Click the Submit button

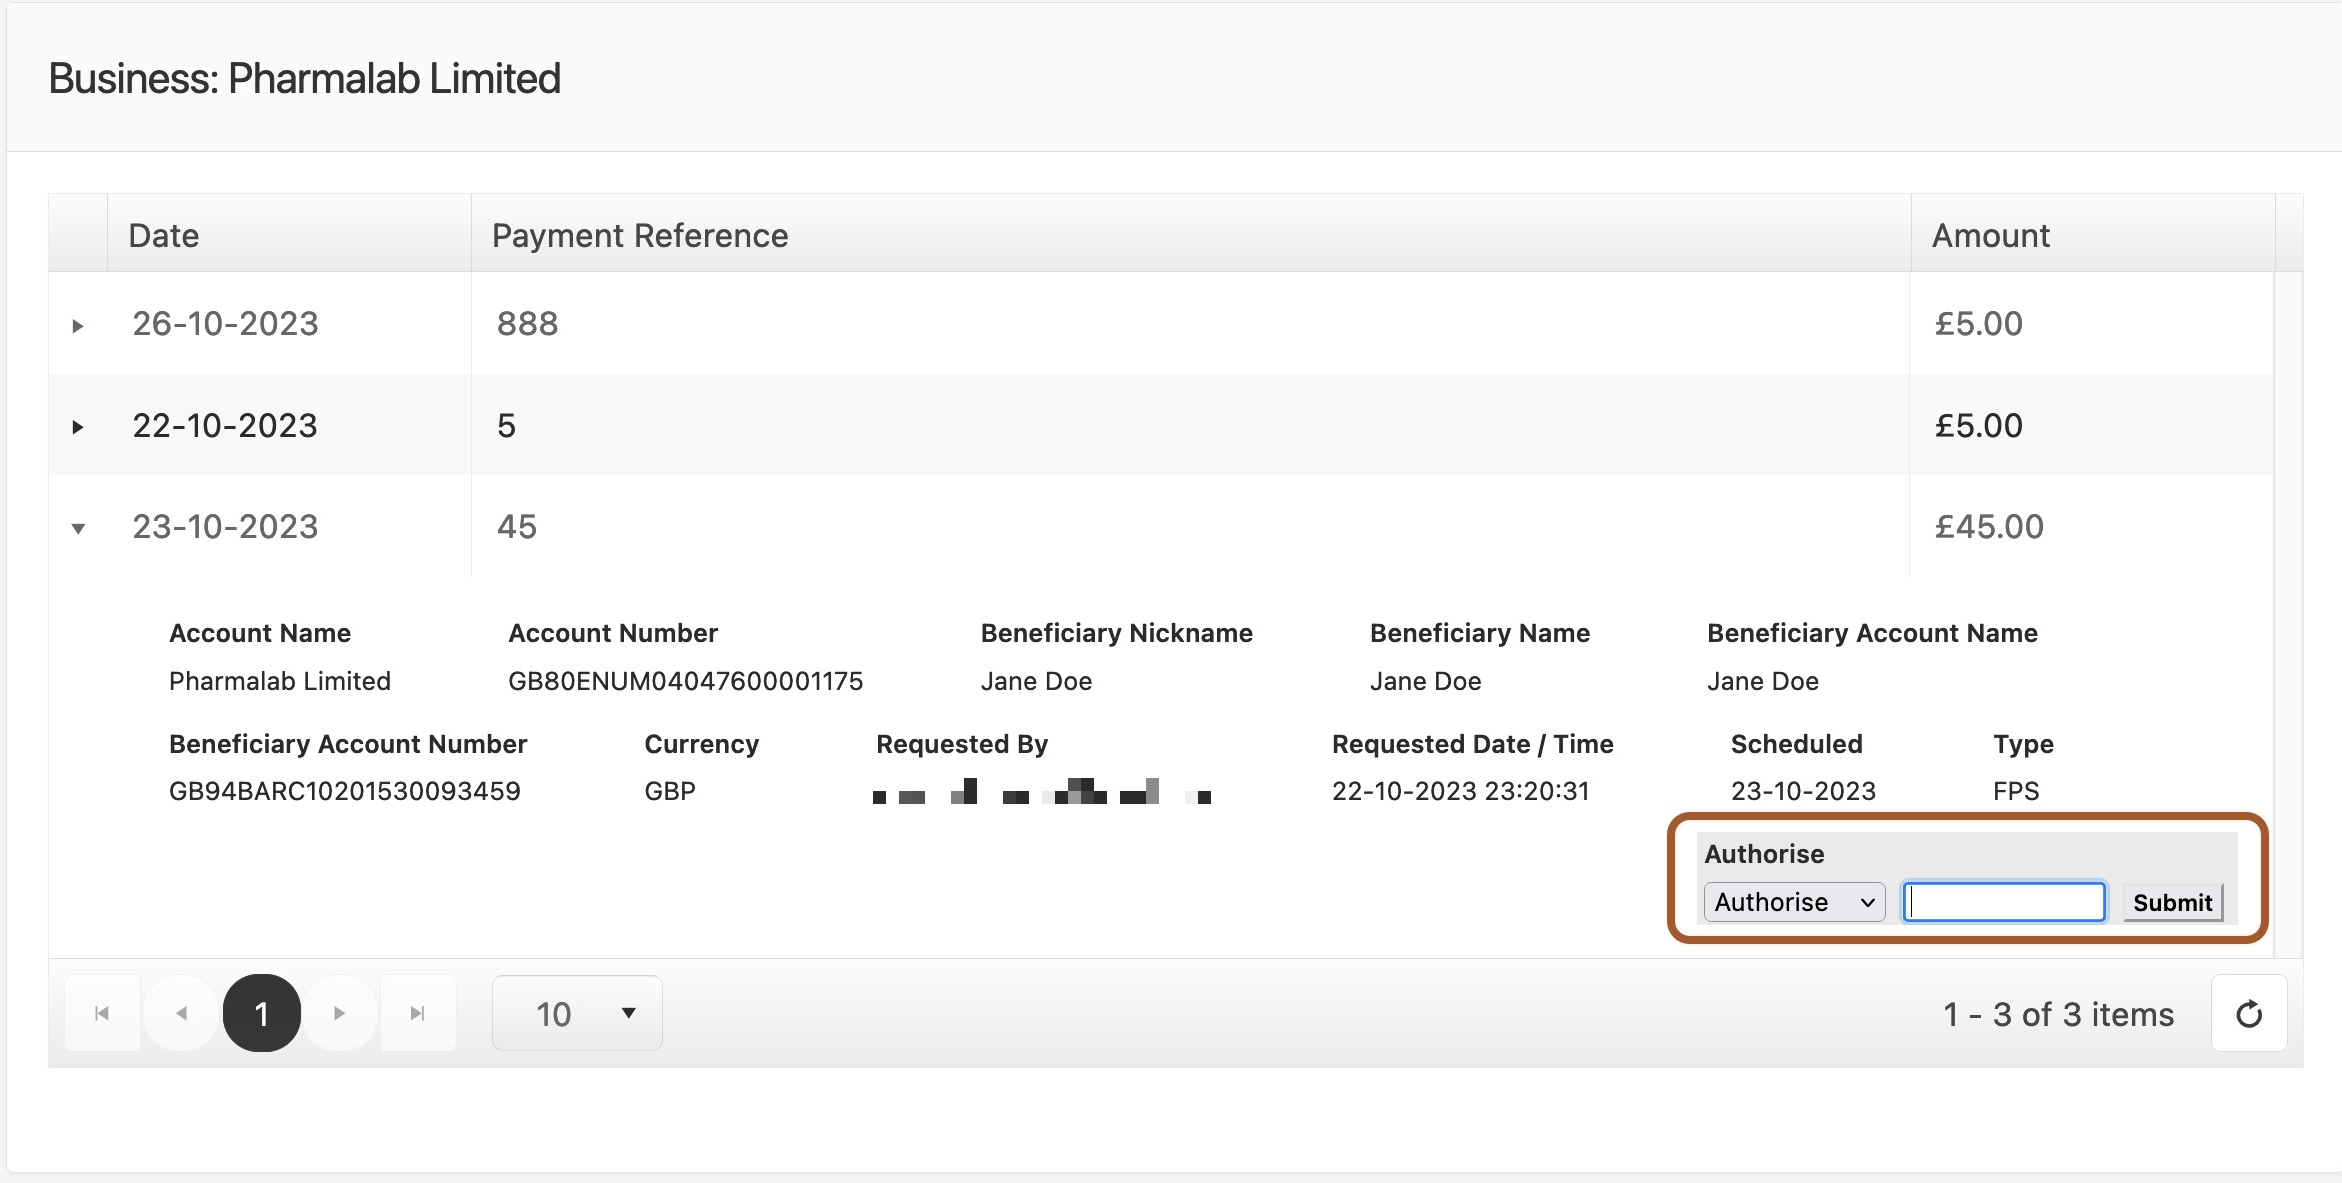[x=2172, y=902]
